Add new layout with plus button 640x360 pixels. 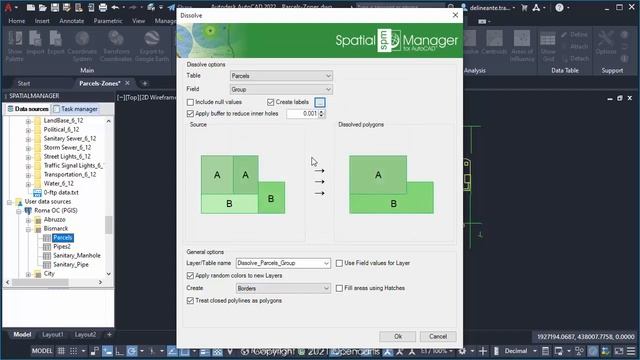(109, 334)
